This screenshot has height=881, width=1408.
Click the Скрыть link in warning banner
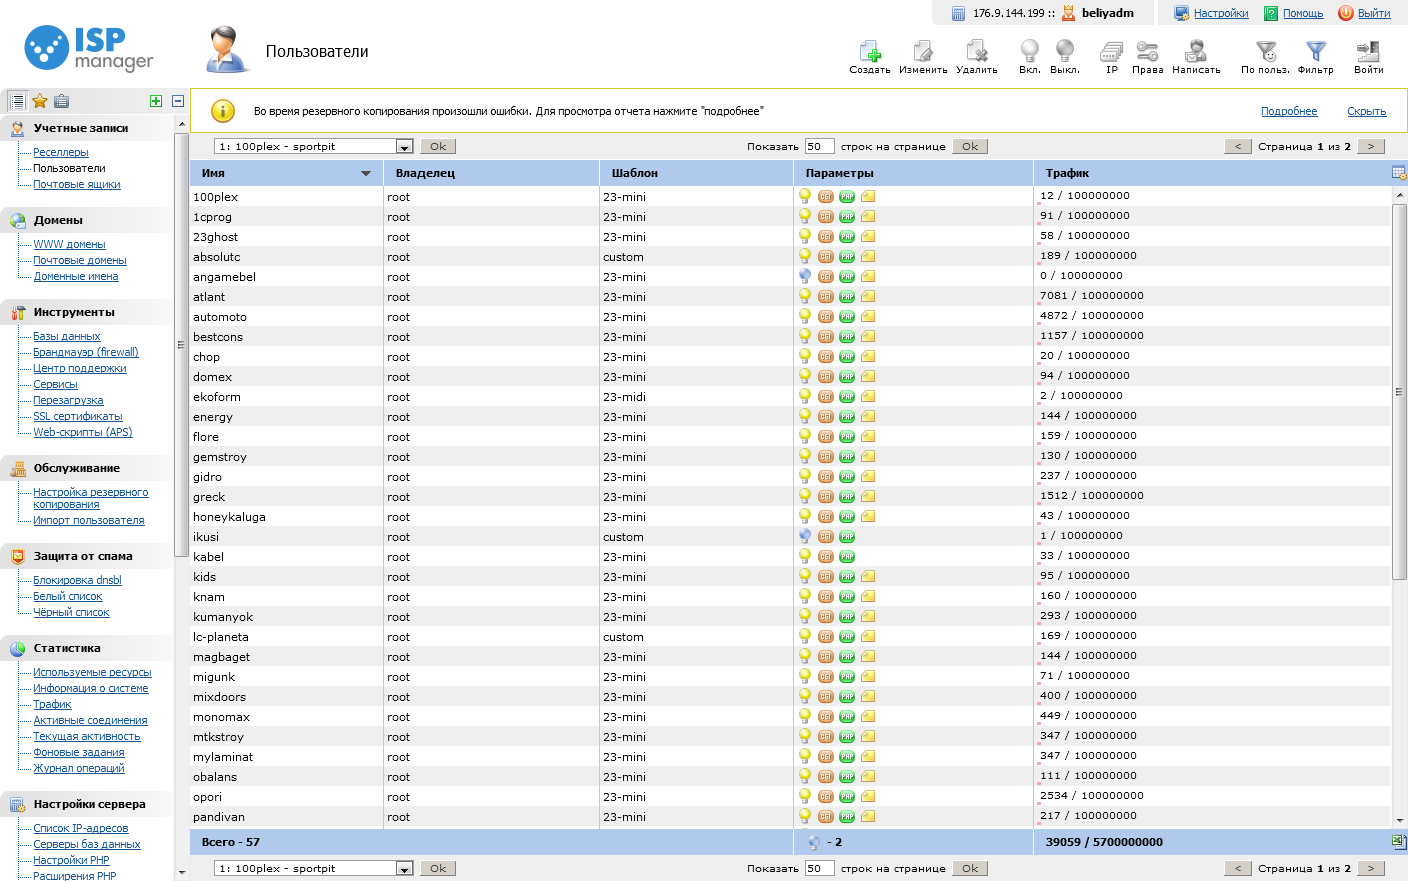pyautogui.click(x=1366, y=111)
